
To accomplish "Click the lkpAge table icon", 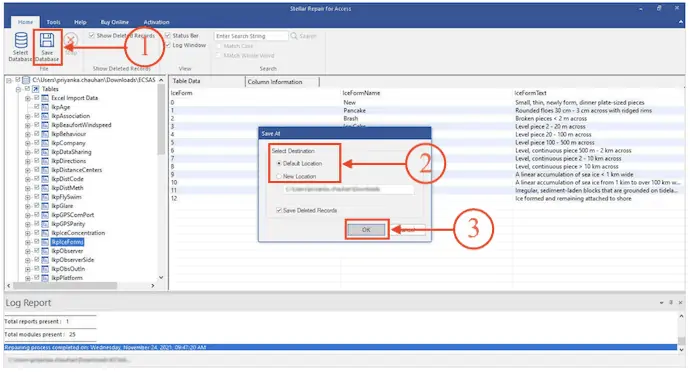I will (x=45, y=107).
